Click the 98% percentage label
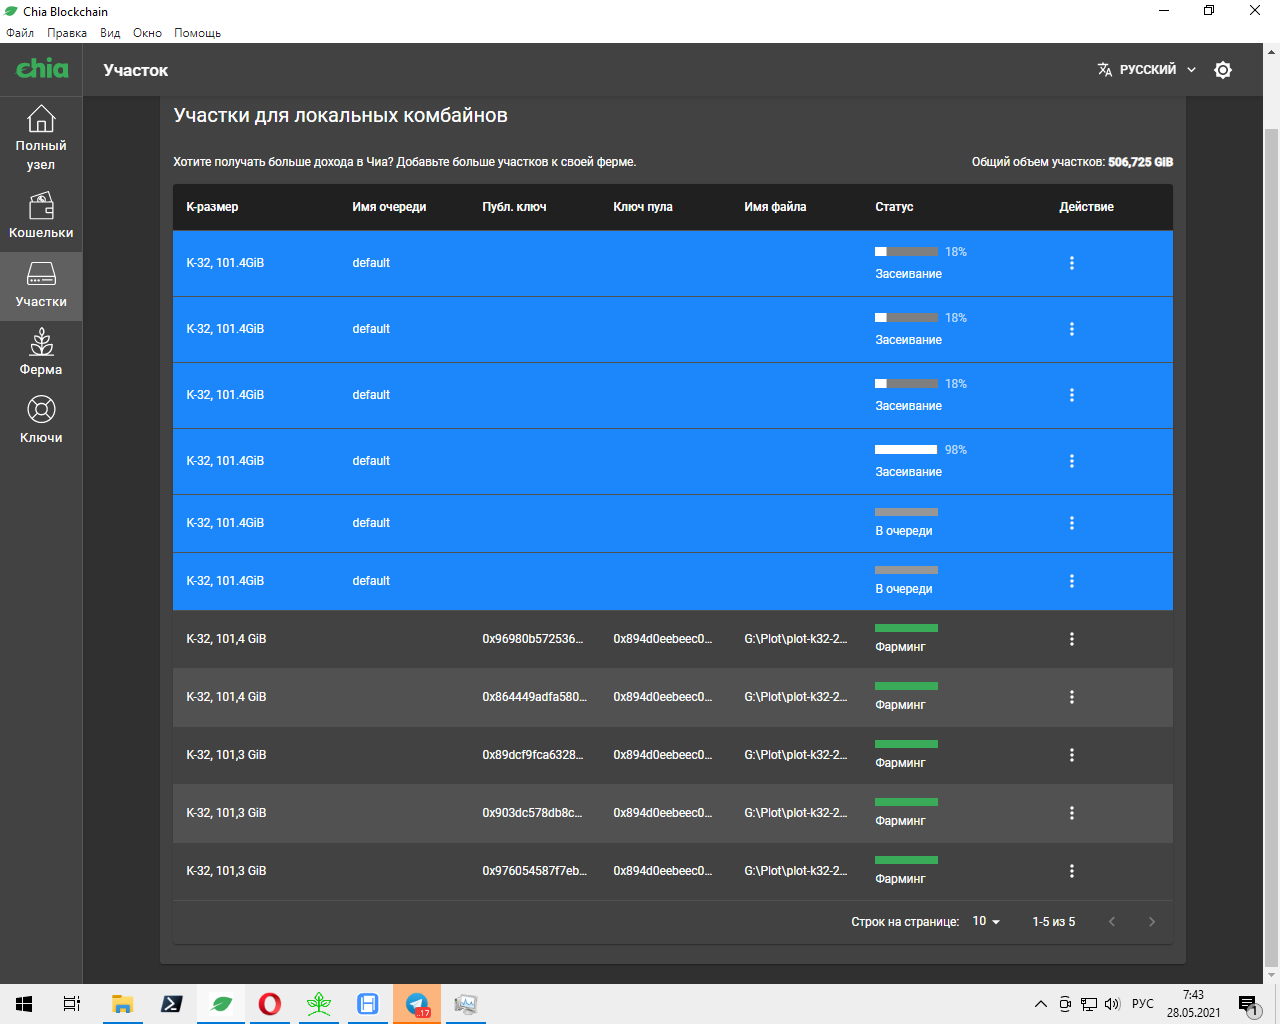This screenshot has height=1024, width=1280. click(956, 450)
